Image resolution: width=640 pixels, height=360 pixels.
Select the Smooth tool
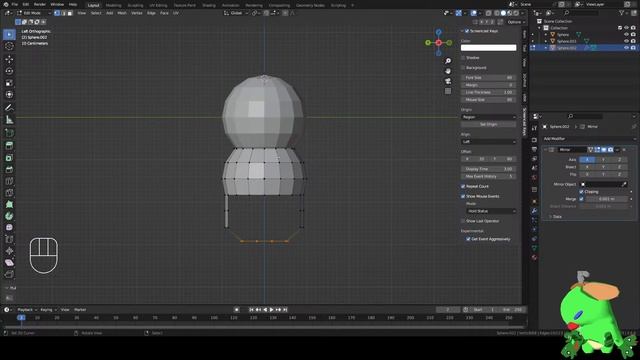(x=9, y=227)
